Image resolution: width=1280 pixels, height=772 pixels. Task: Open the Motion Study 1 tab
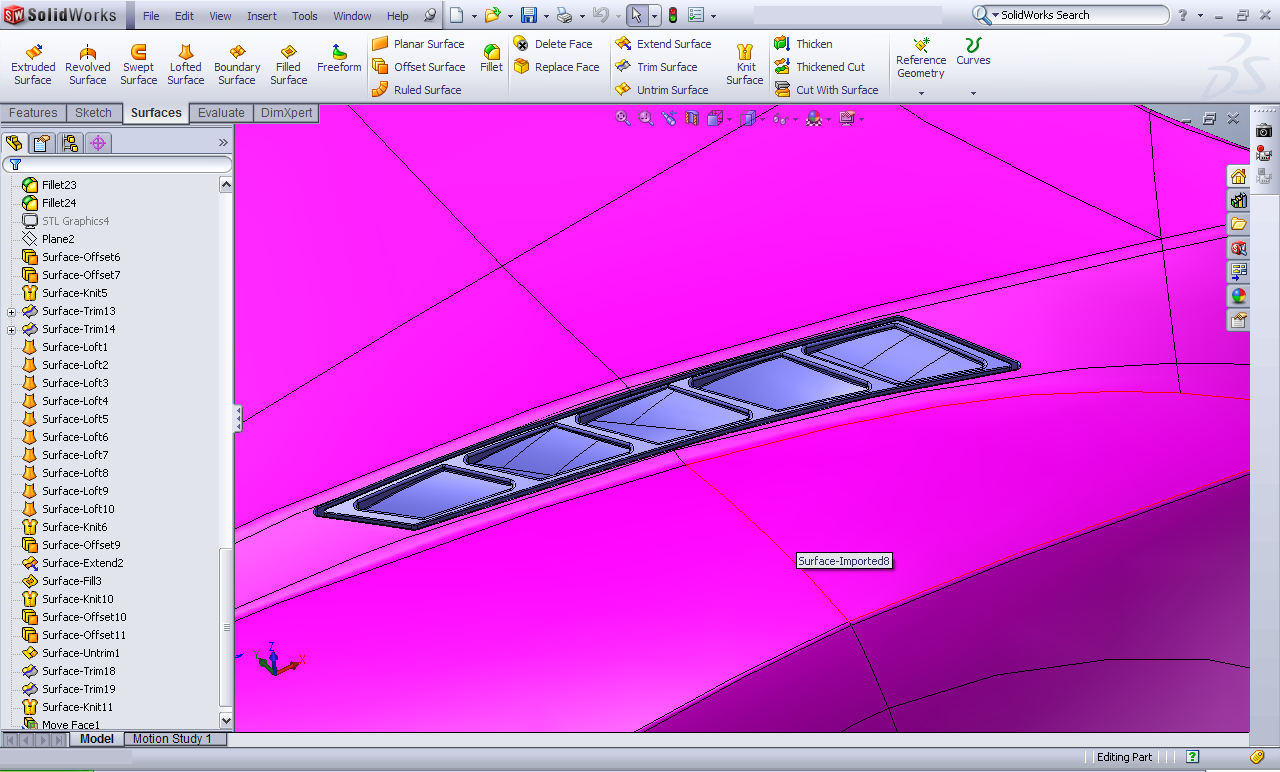(172, 739)
